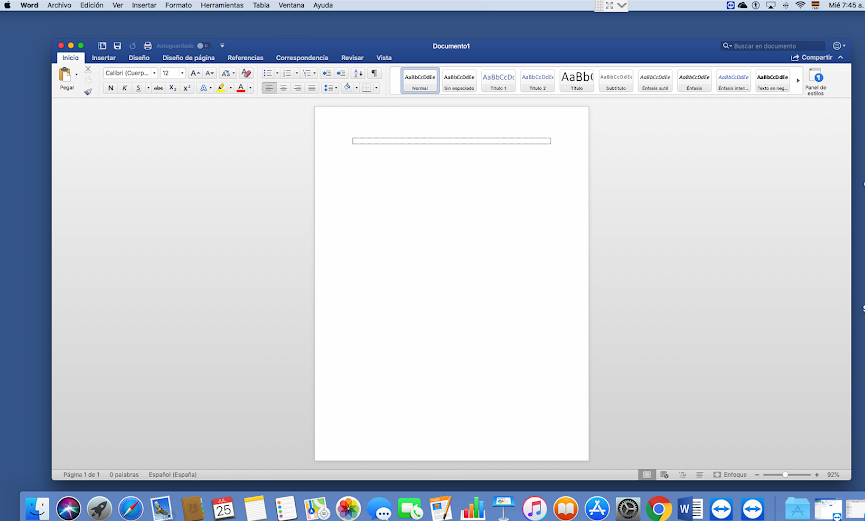Click the increase font size icon
Viewport: 865px width, 521px height.
195,73
